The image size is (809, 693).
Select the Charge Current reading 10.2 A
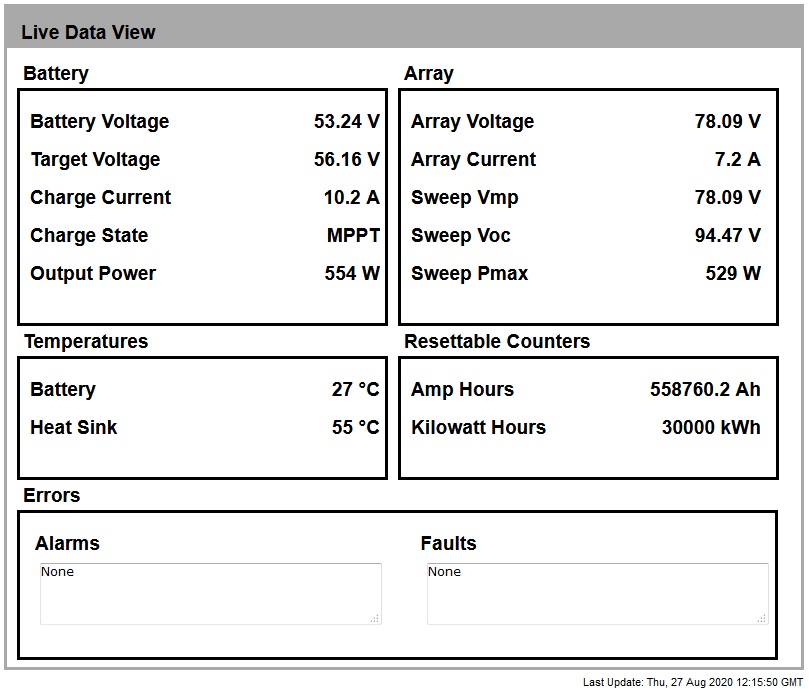351,198
